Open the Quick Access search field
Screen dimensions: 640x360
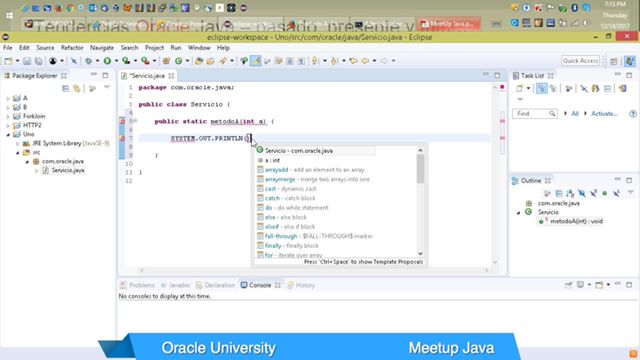[x=580, y=60]
